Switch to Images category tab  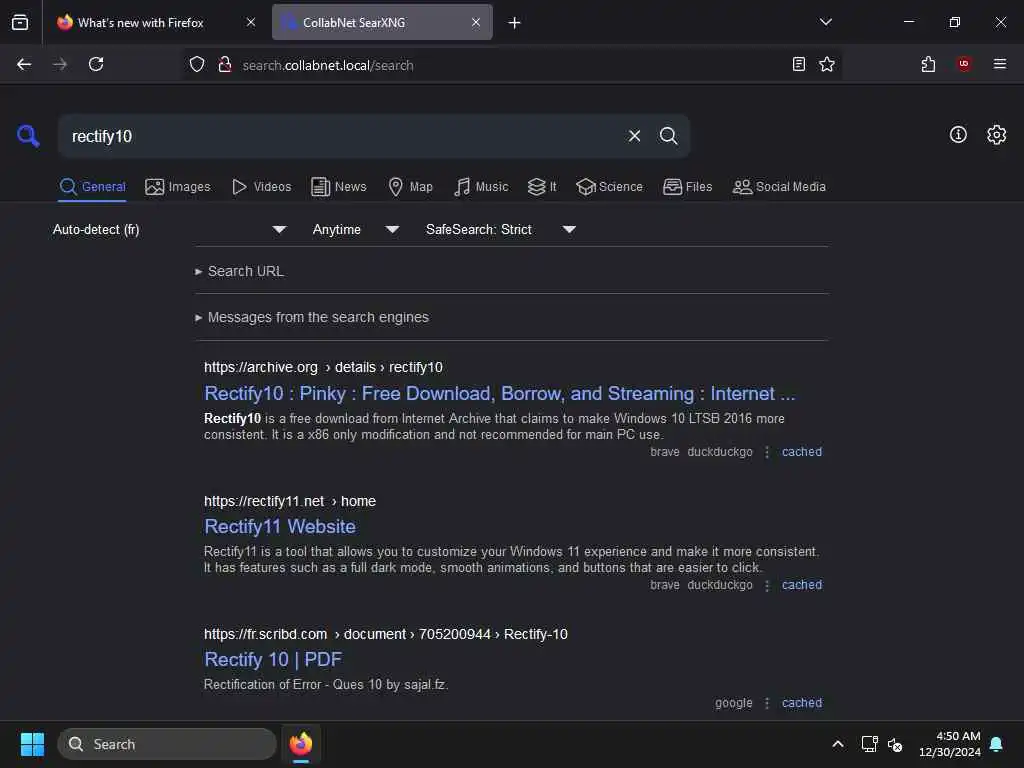point(178,187)
